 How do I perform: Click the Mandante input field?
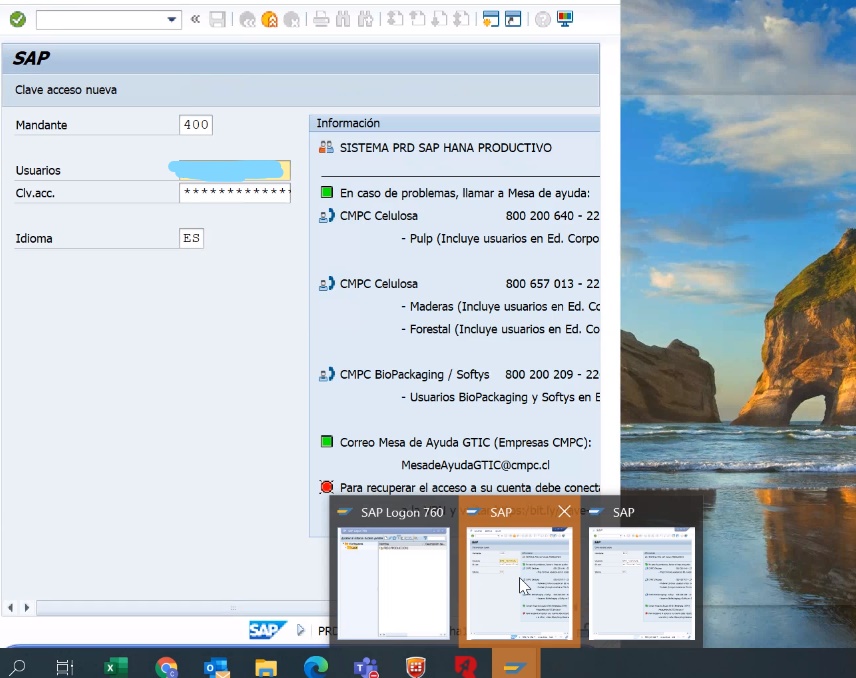[x=196, y=125]
